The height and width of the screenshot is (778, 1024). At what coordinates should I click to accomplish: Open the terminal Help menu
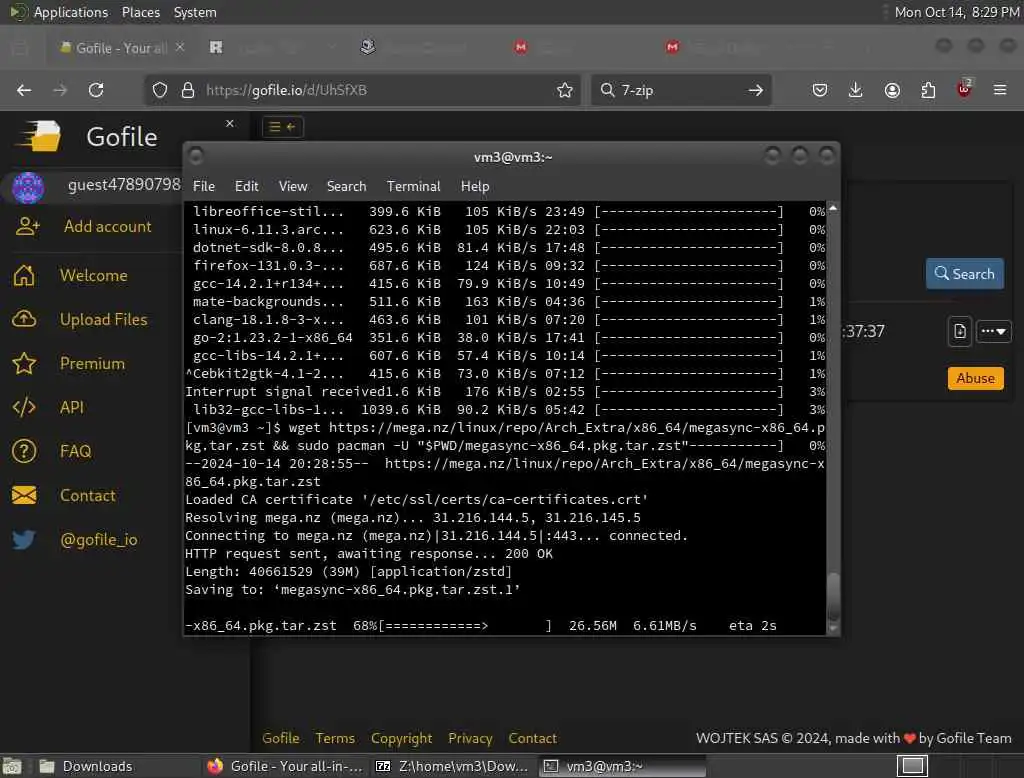pyautogui.click(x=475, y=186)
